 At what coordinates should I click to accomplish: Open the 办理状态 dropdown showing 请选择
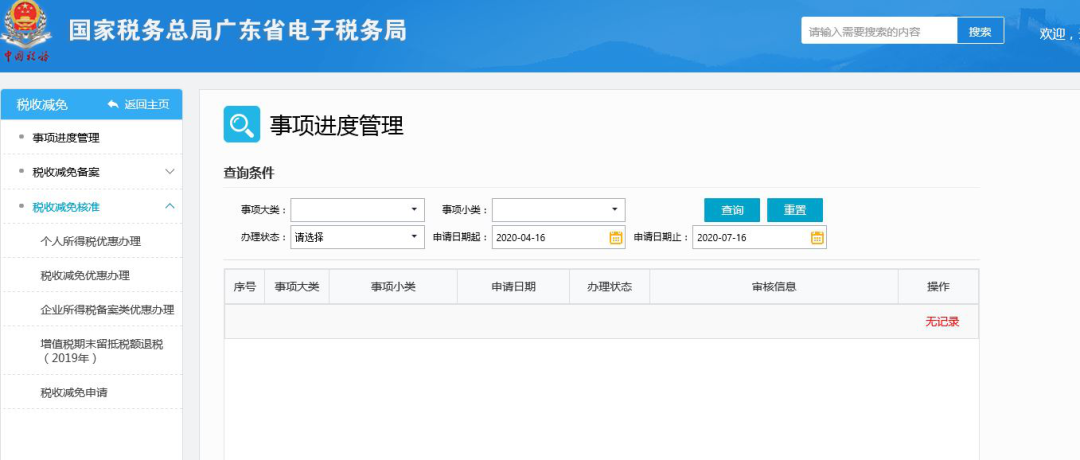pyautogui.click(x=357, y=237)
